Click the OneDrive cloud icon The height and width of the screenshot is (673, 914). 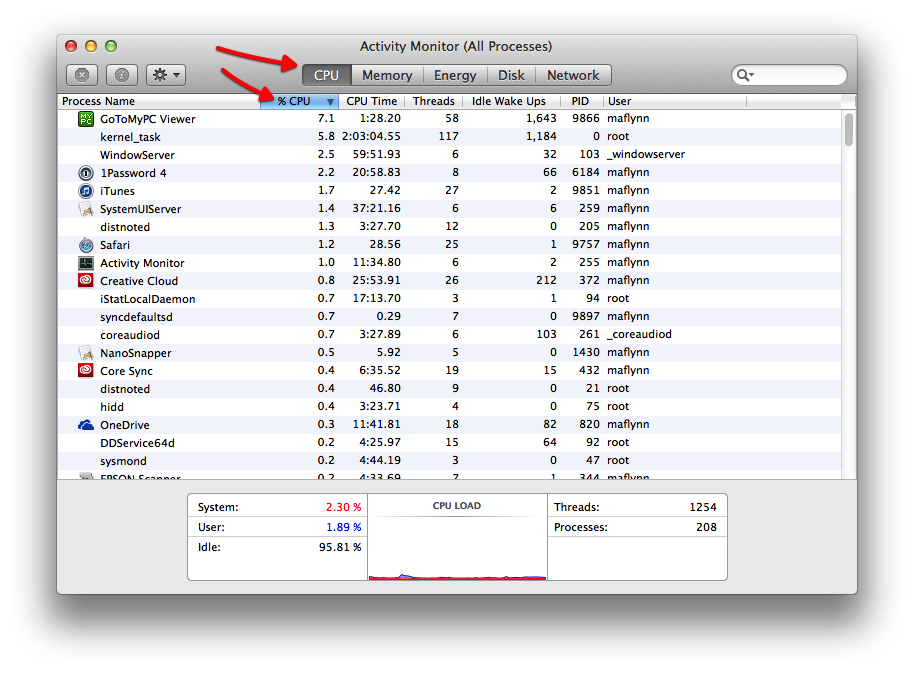click(x=86, y=425)
